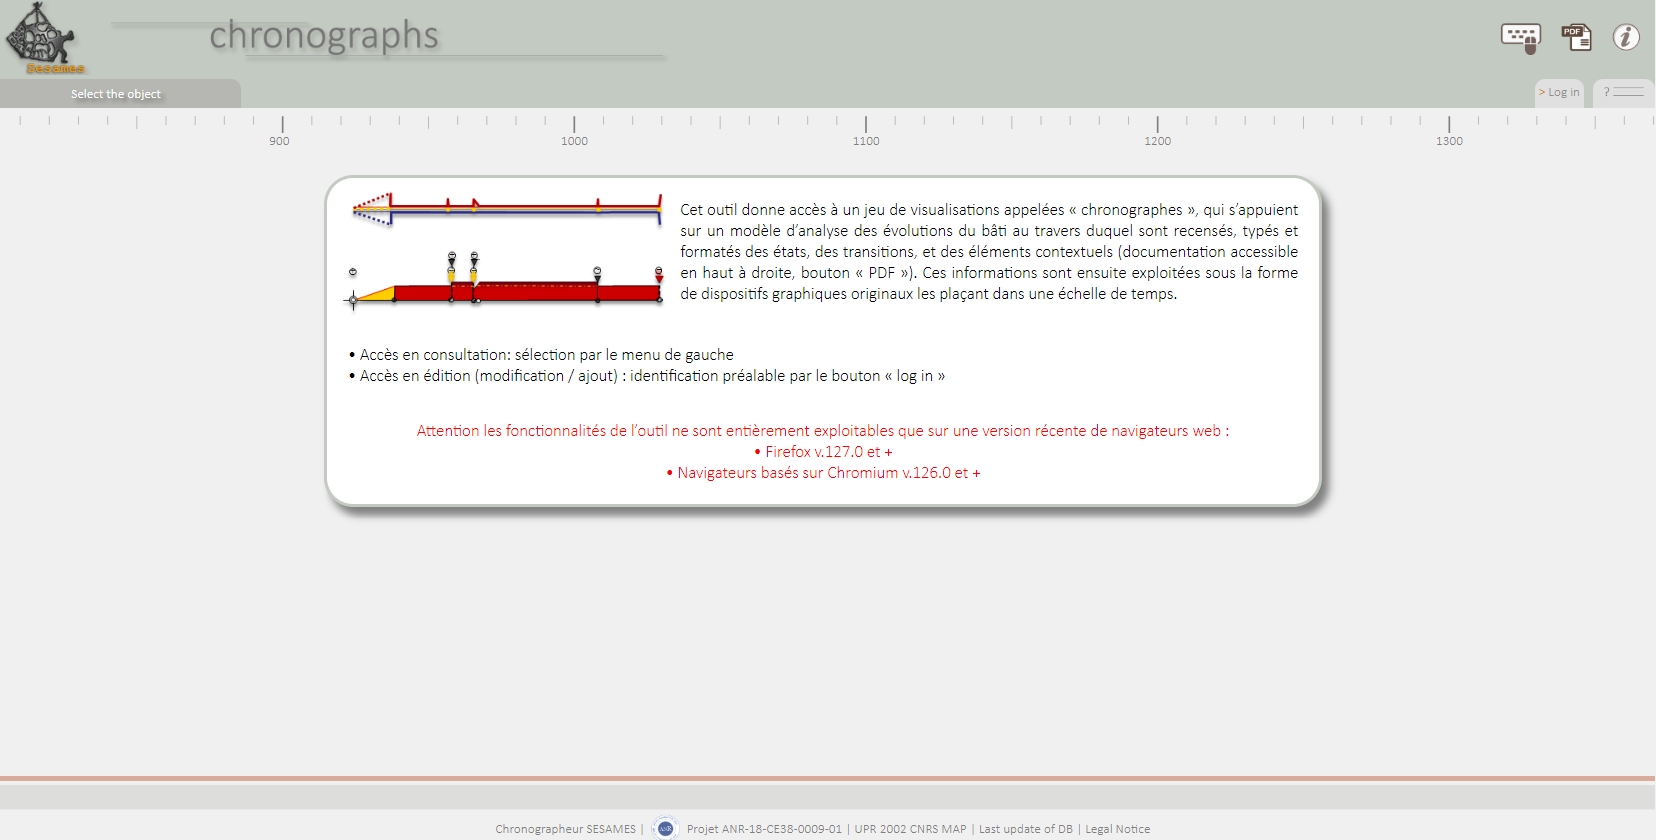Screen dimensions: 1656x840
Task: Click the 'Firefox v.127.0 et +' line
Action: [823, 452]
